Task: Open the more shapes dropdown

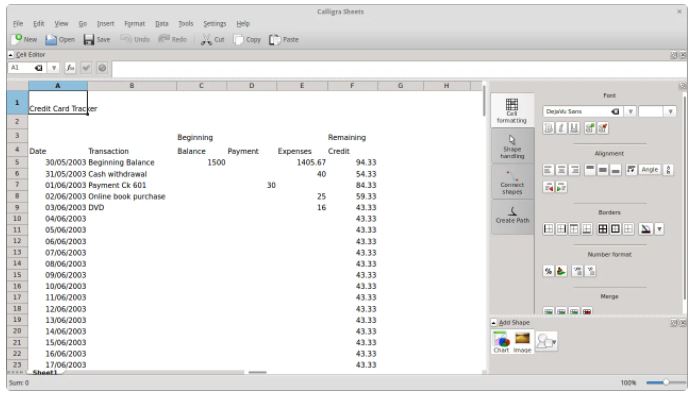Action: click(547, 342)
